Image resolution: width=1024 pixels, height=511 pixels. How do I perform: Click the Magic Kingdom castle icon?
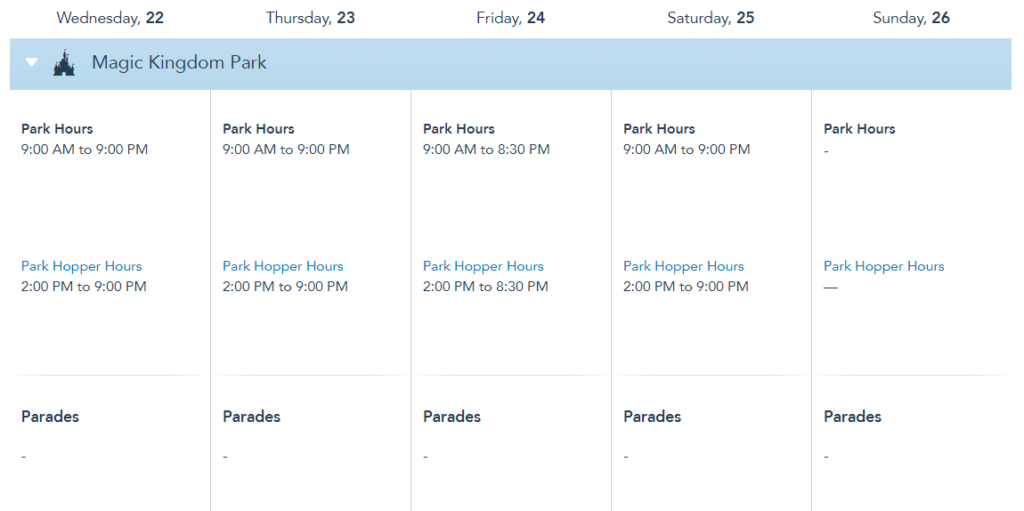point(63,63)
